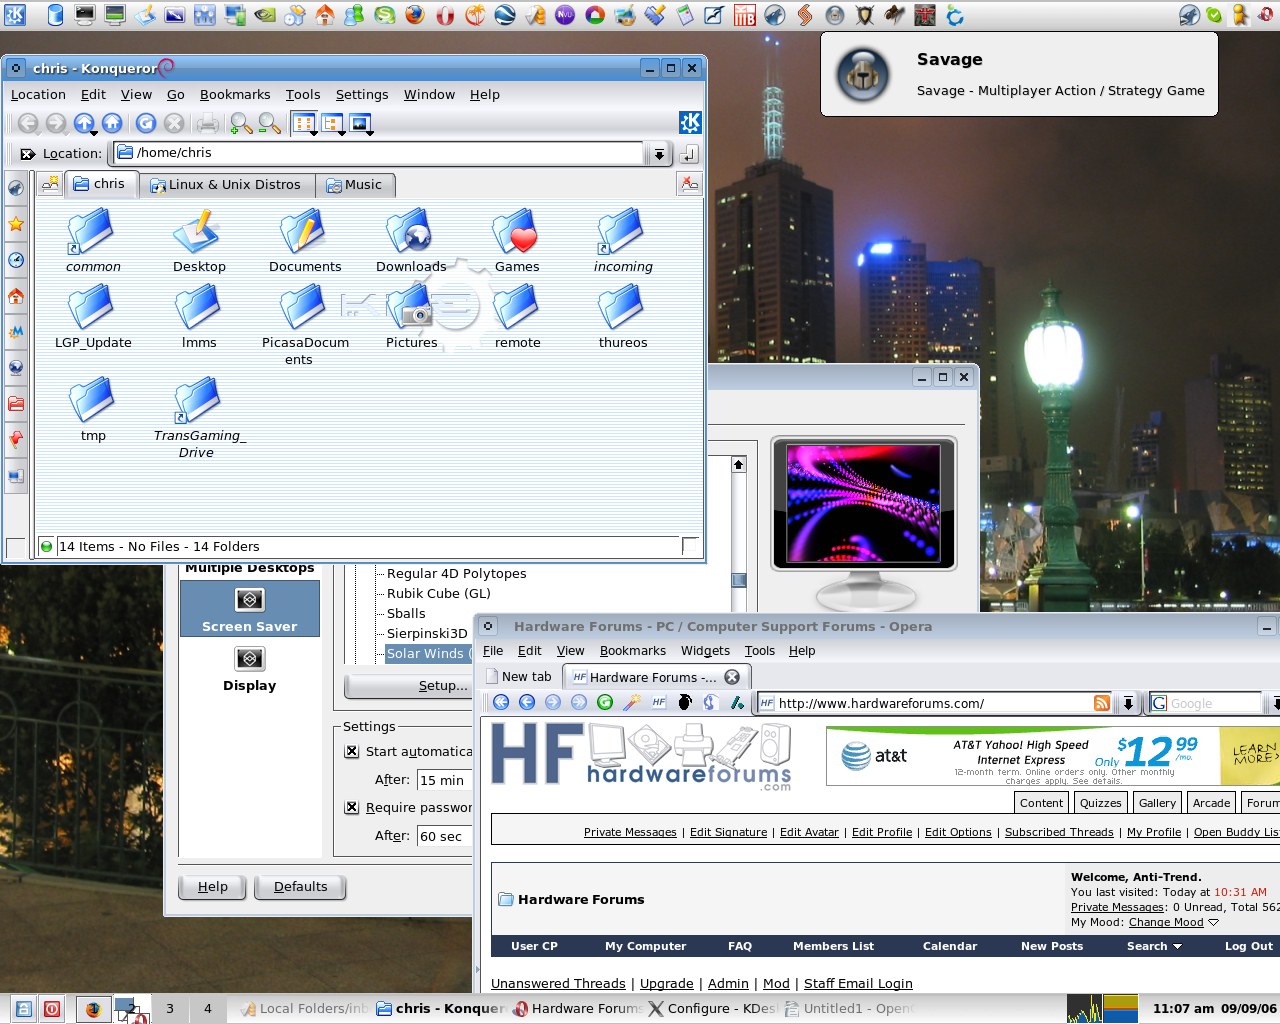The height and width of the screenshot is (1024, 1280).
Task: Click the Print icon in Konqueror toolbar
Action: [x=208, y=123]
